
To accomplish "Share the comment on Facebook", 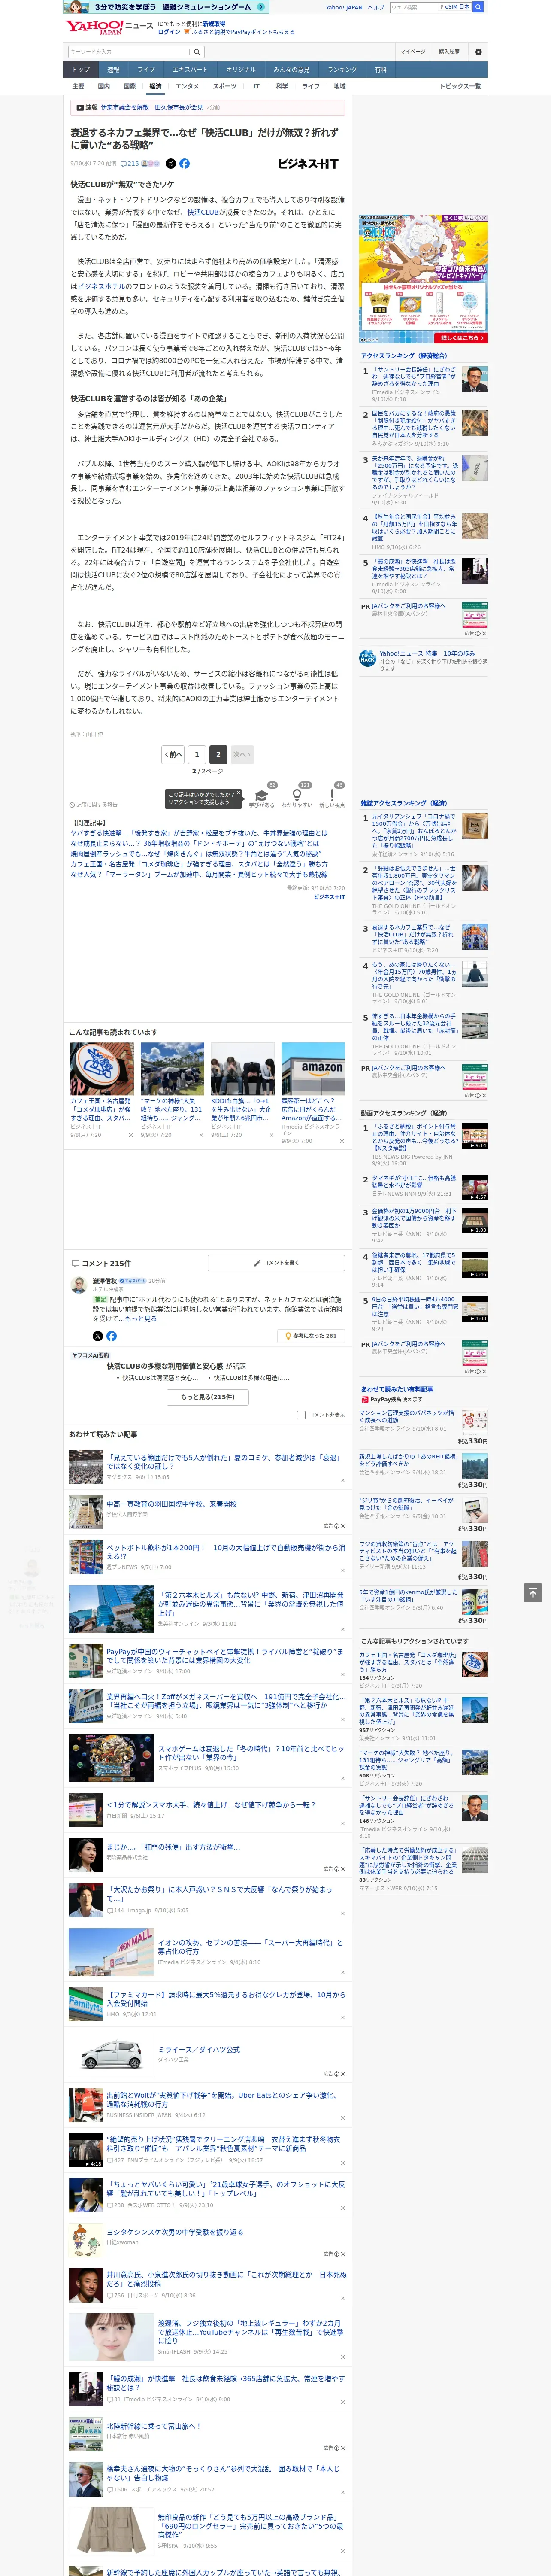I will [x=111, y=1336].
